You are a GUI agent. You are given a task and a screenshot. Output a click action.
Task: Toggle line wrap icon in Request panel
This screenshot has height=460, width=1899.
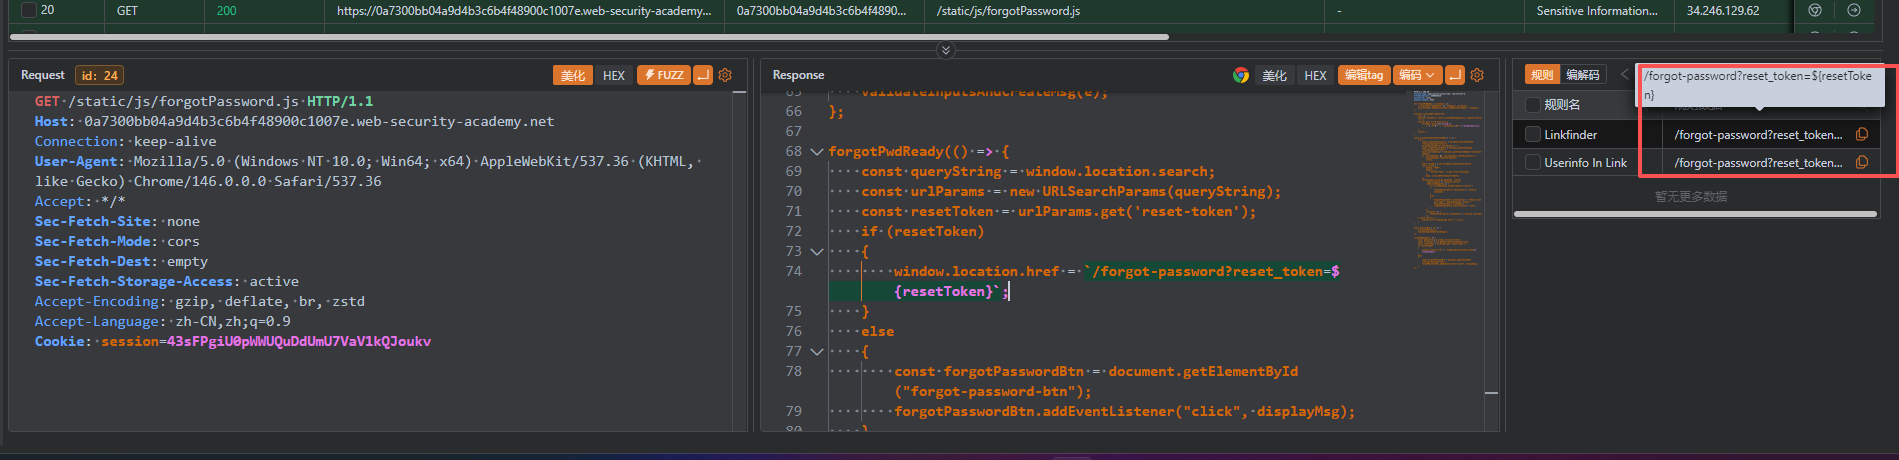[x=703, y=75]
